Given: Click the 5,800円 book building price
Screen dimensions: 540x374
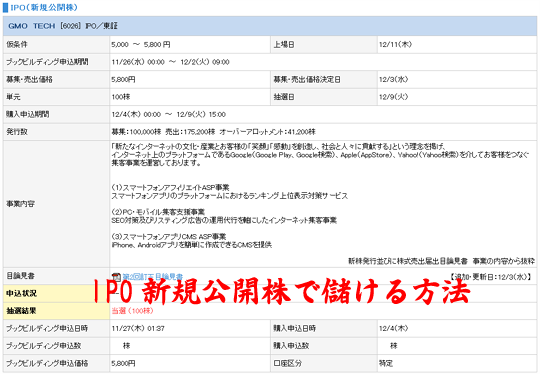Looking at the screenshot, I should coord(123,363).
